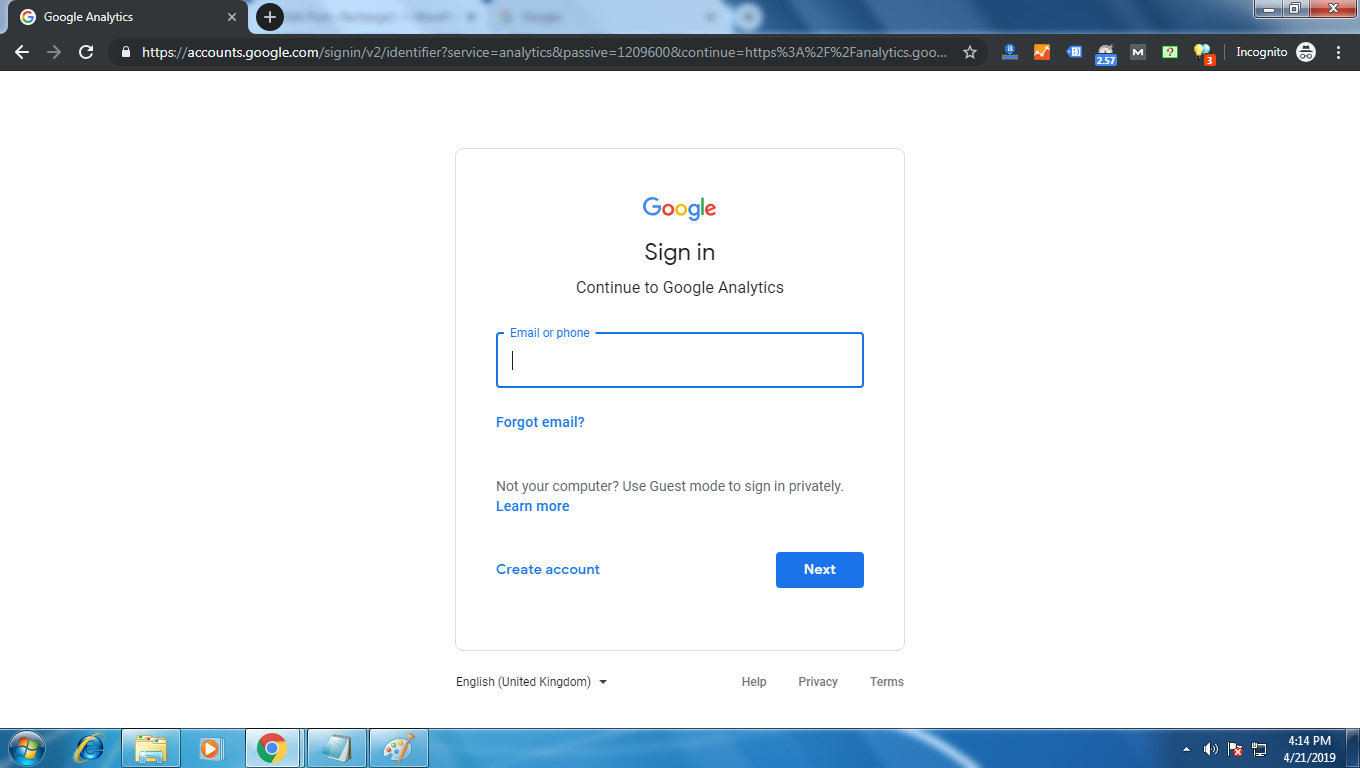Open the lightbulb extension with badge 3

coord(1202,53)
